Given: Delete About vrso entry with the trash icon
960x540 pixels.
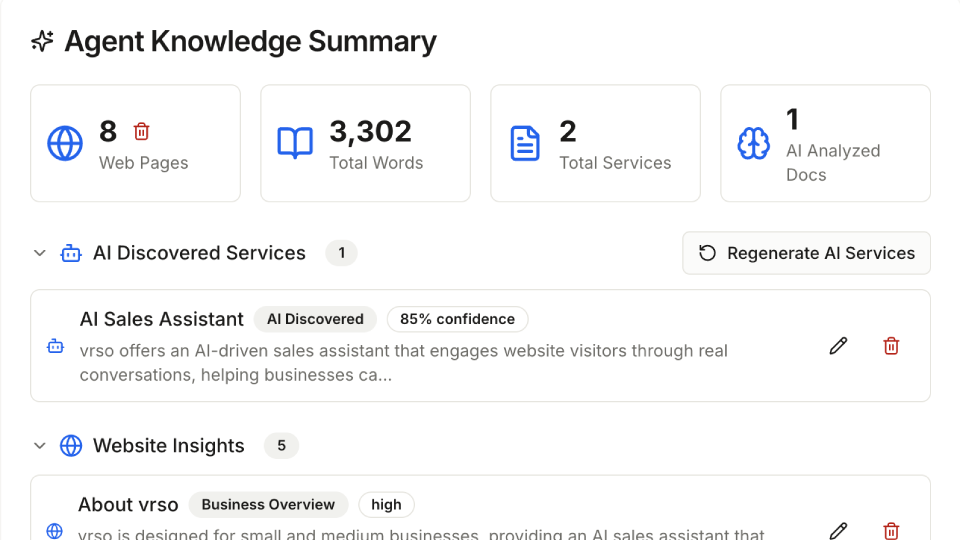Looking at the screenshot, I should (x=891, y=531).
